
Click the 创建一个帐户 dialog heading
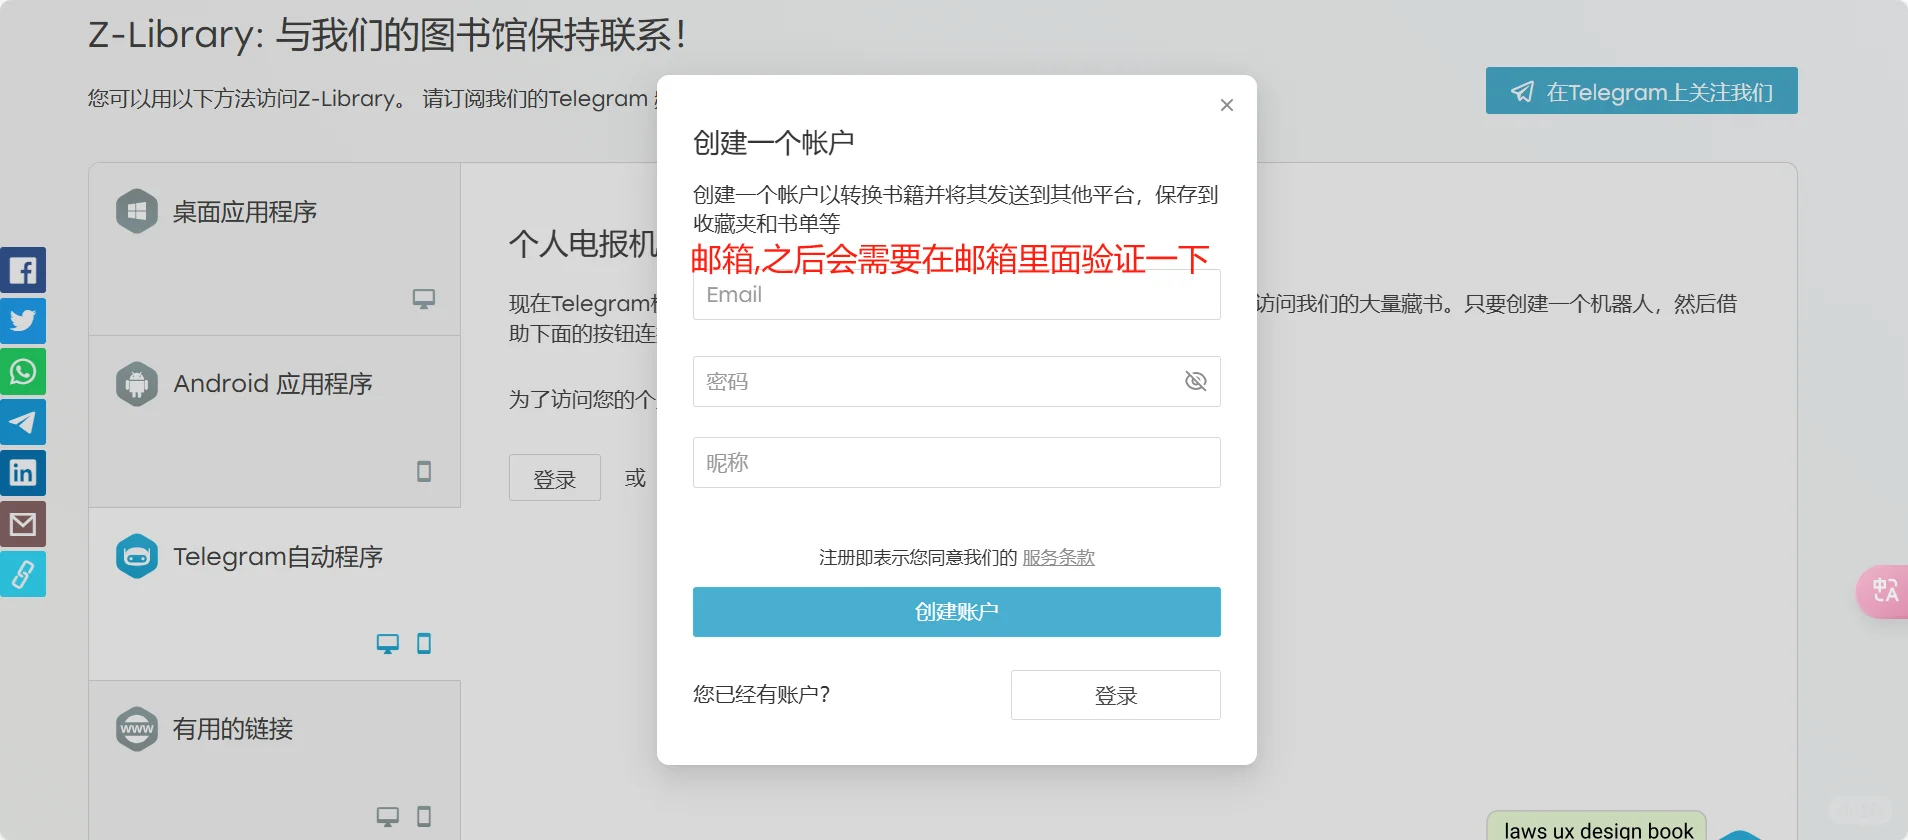(x=773, y=143)
